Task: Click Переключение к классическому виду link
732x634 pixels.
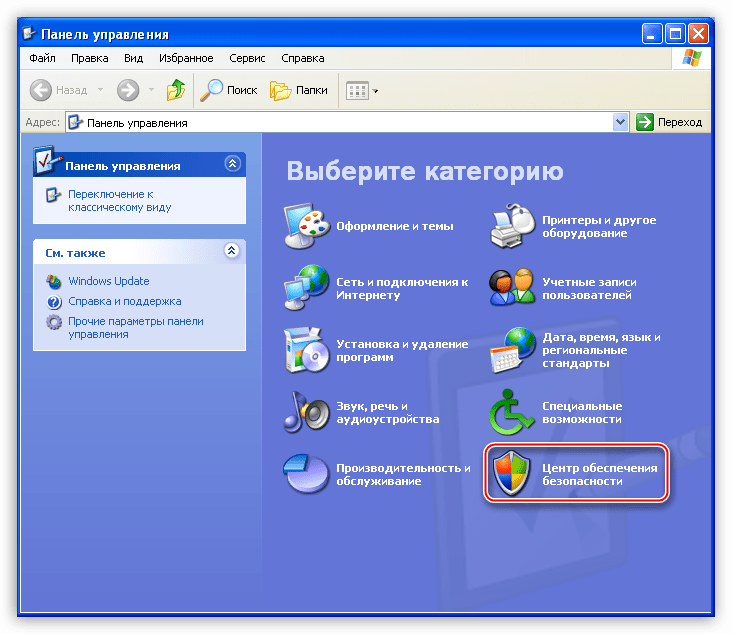Action: pos(120,201)
